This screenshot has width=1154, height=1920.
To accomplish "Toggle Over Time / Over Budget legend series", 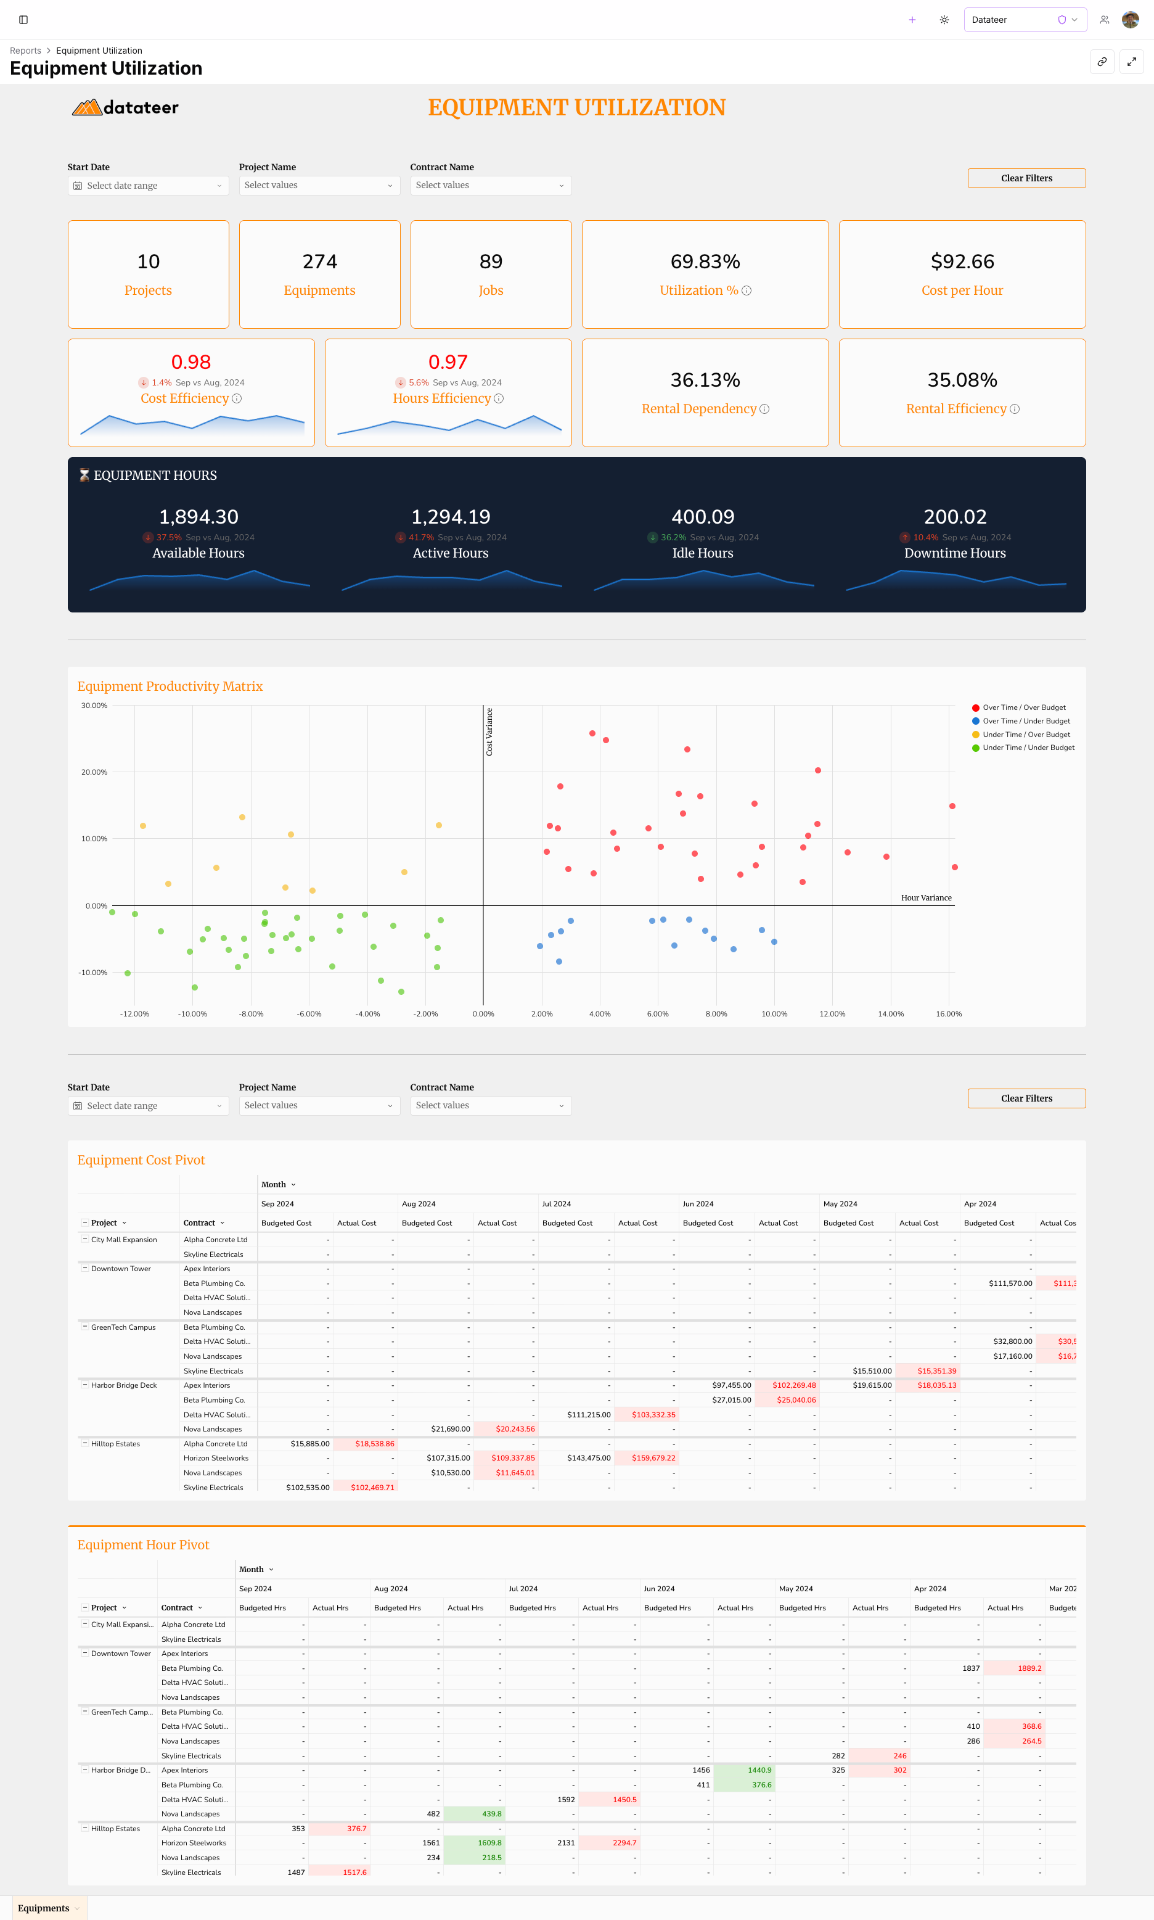I will point(1018,708).
